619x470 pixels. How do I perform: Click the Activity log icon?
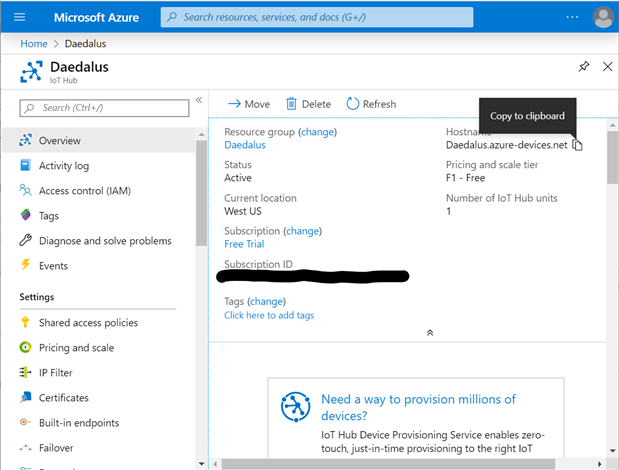(x=26, y=165)
